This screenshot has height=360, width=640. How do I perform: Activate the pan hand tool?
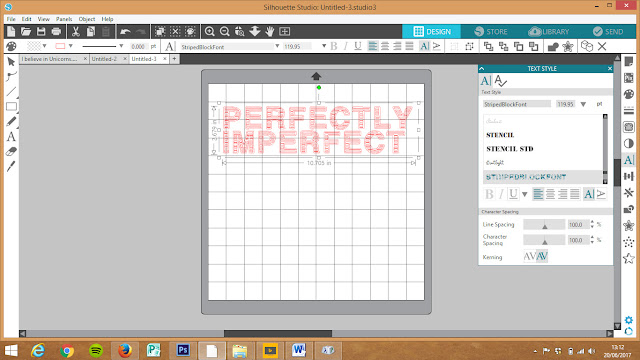[x=269, y=31]
